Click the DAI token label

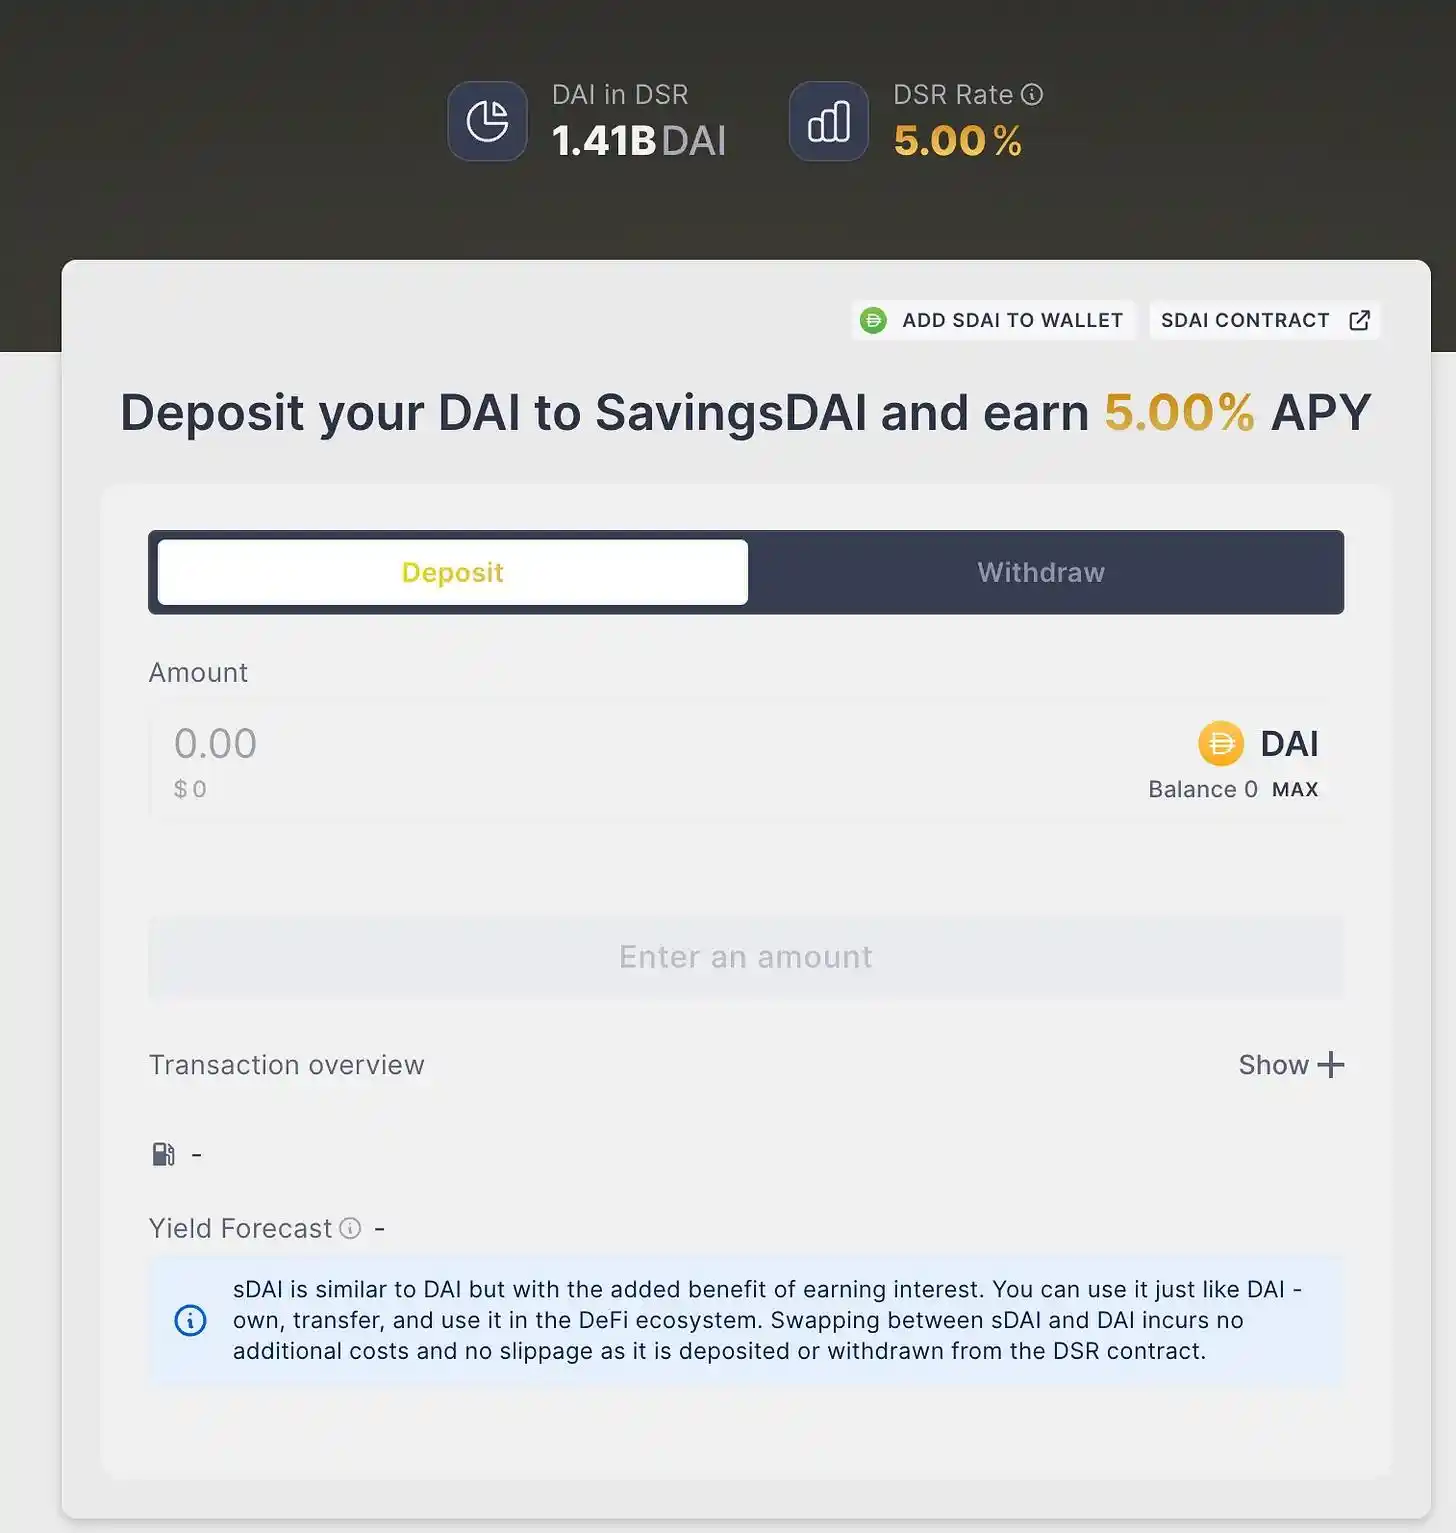pos(1289,743)
